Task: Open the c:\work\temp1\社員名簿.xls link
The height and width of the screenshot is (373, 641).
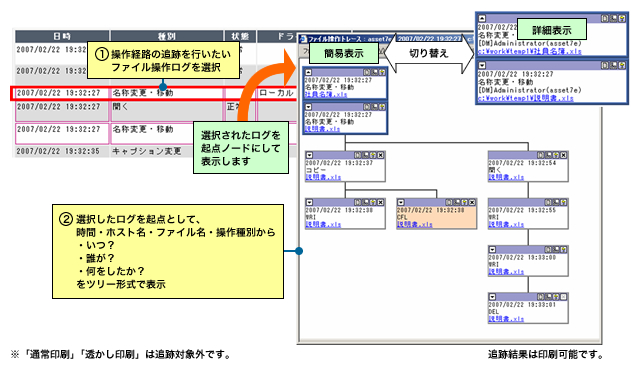Action: pos(530,52)
